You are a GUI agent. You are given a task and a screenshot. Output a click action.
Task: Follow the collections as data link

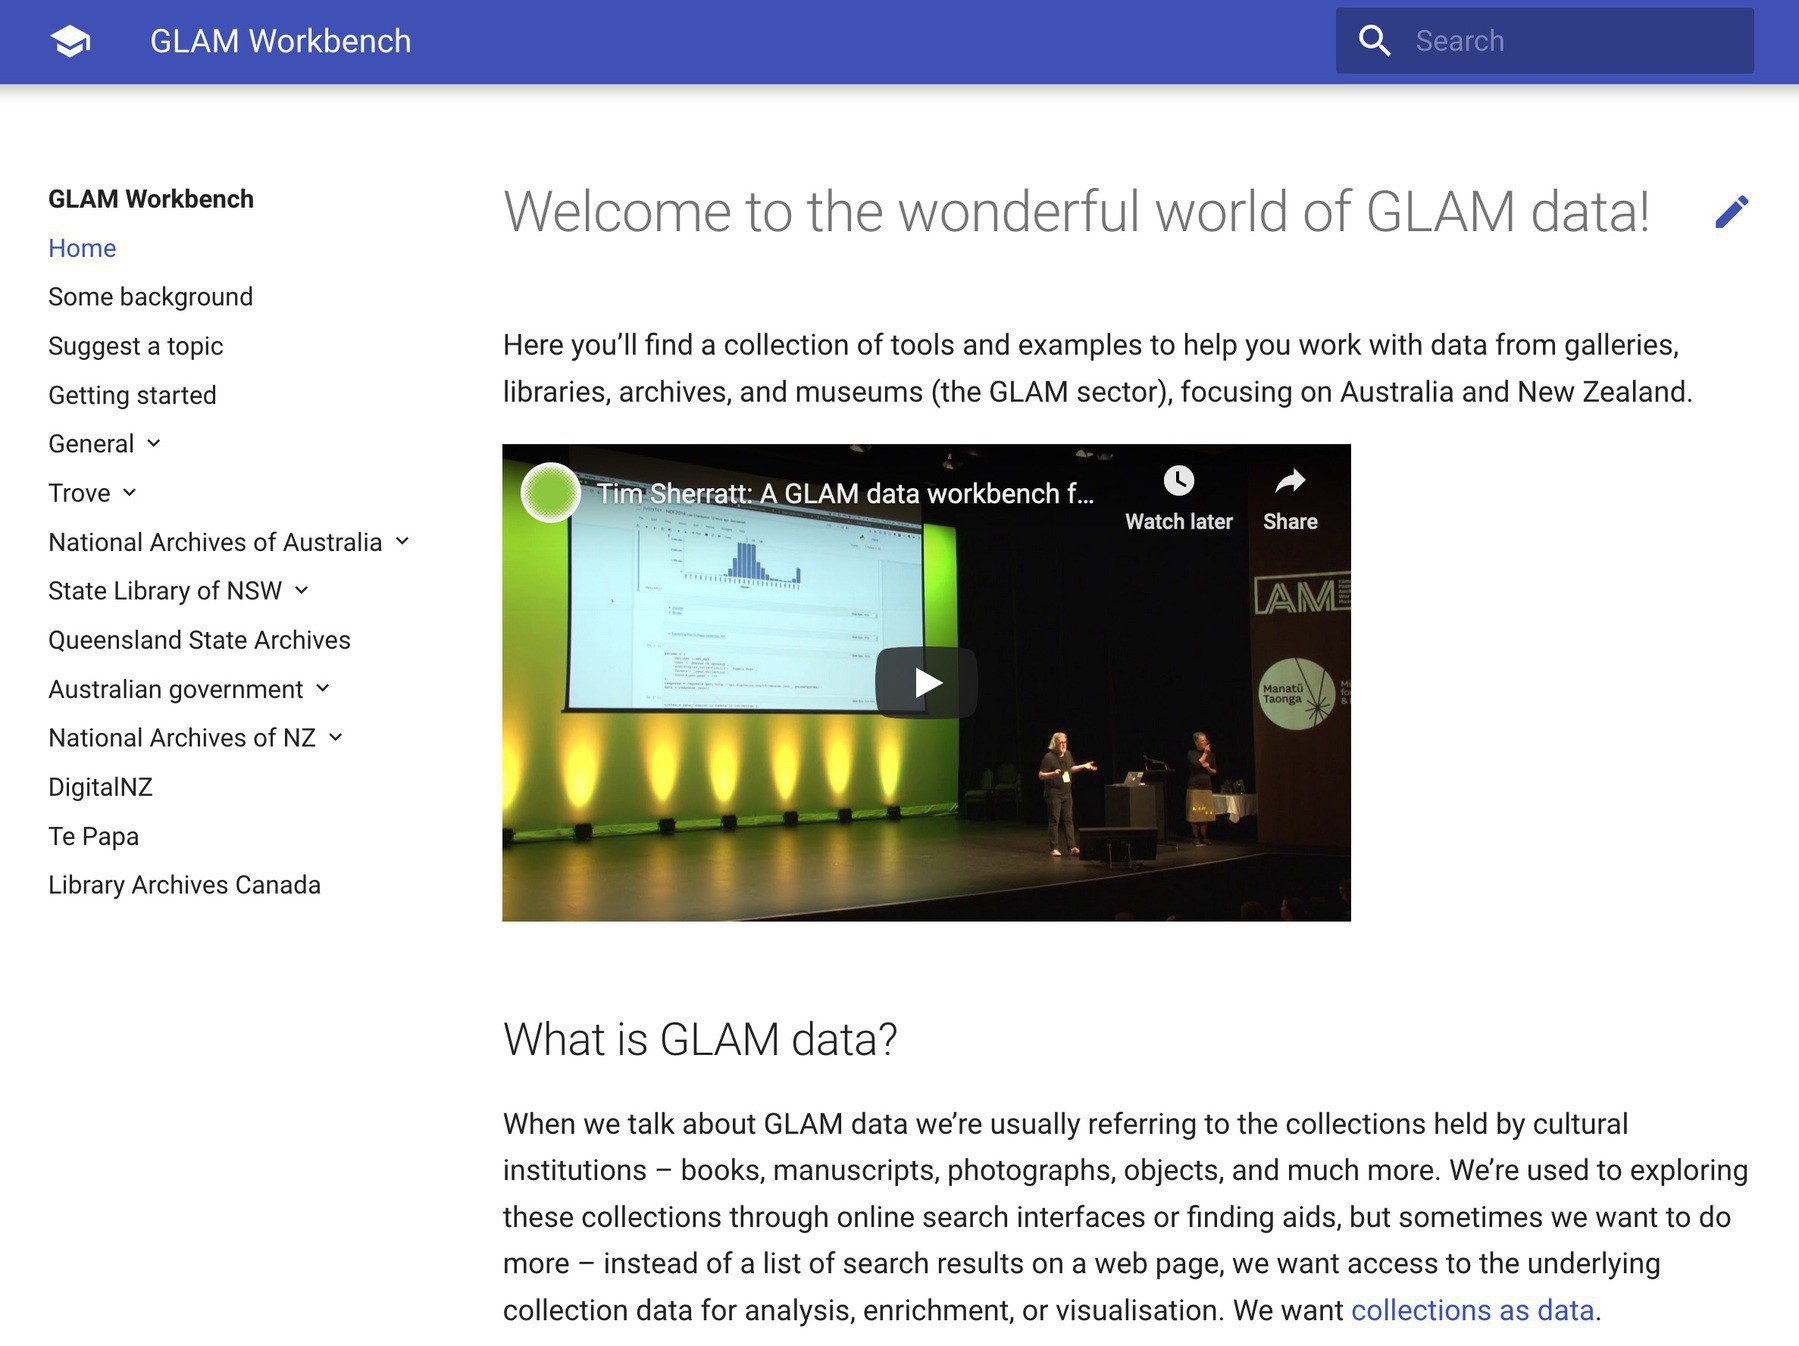coord(1472,1310)
